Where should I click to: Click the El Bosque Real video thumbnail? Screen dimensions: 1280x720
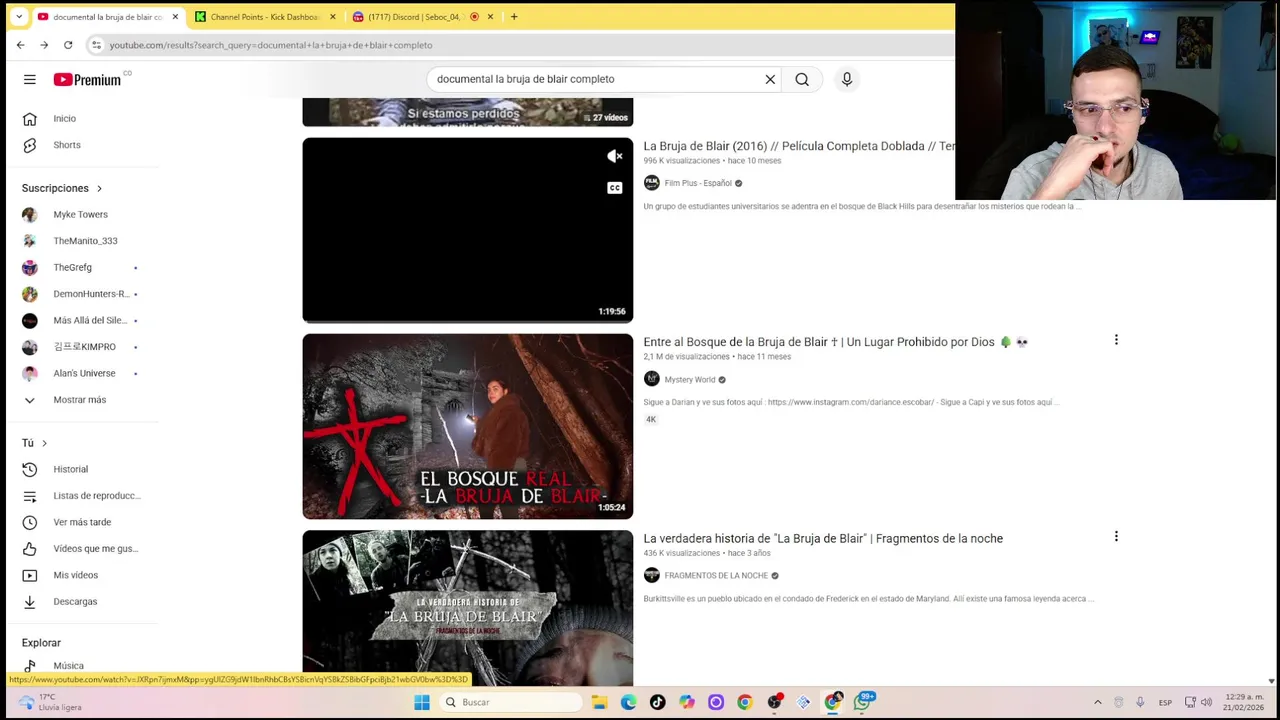point(468,426)
